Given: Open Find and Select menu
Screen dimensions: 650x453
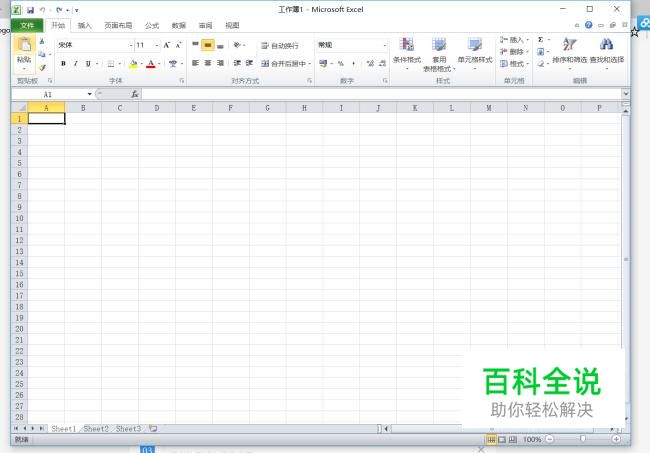Looking at the screenshot, I should pyautogui.click(x=606, y=52).
